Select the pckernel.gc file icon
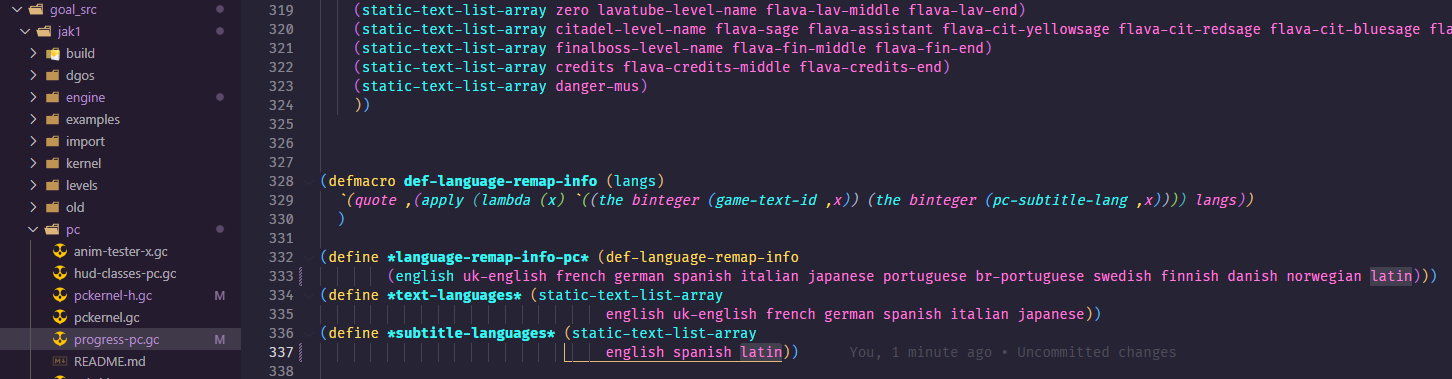 click(x=60, y=318)
